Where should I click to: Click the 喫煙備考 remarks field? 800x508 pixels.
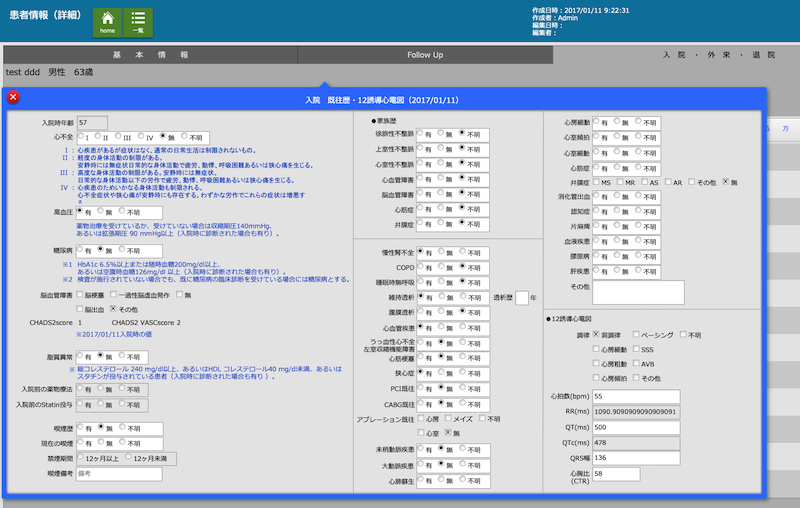(120, 473)
